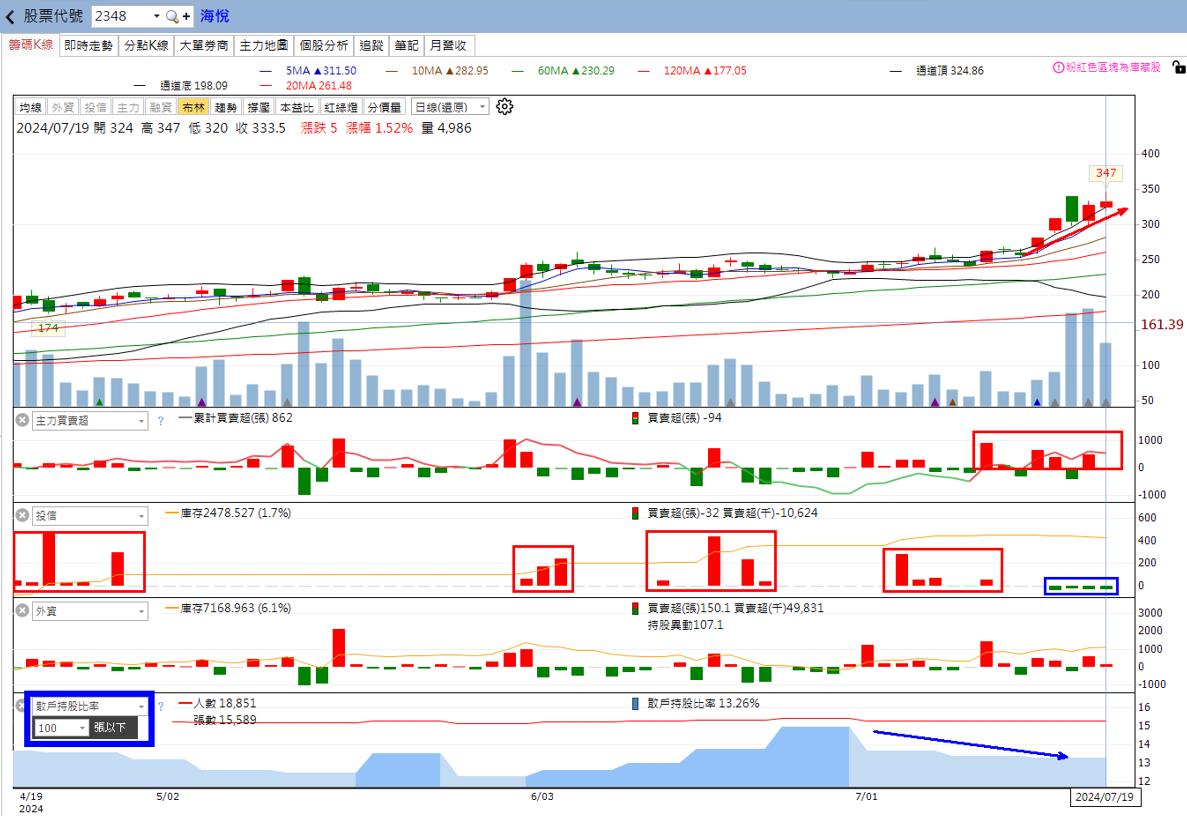Click the lock icon at top right
Image resolution: width=1187 pixels, height=816 pixels.
[x=1178, y=67]
